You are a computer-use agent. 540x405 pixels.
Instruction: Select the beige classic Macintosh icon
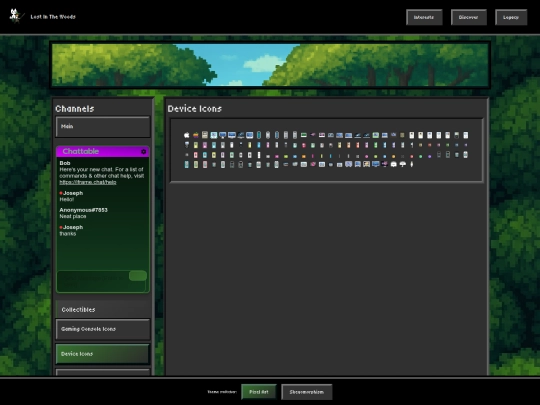click(x=205, y=135)
